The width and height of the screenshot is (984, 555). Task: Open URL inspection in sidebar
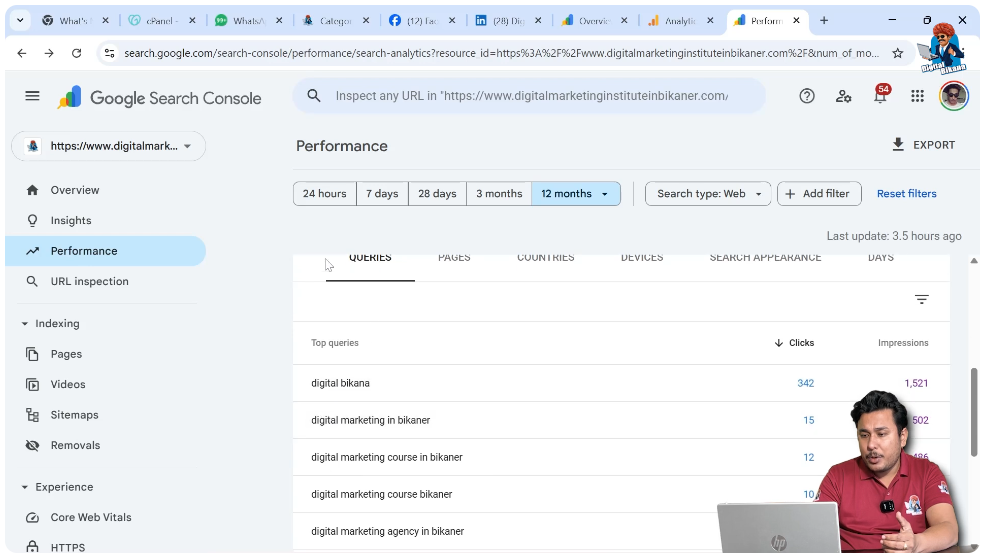point(105,281)
